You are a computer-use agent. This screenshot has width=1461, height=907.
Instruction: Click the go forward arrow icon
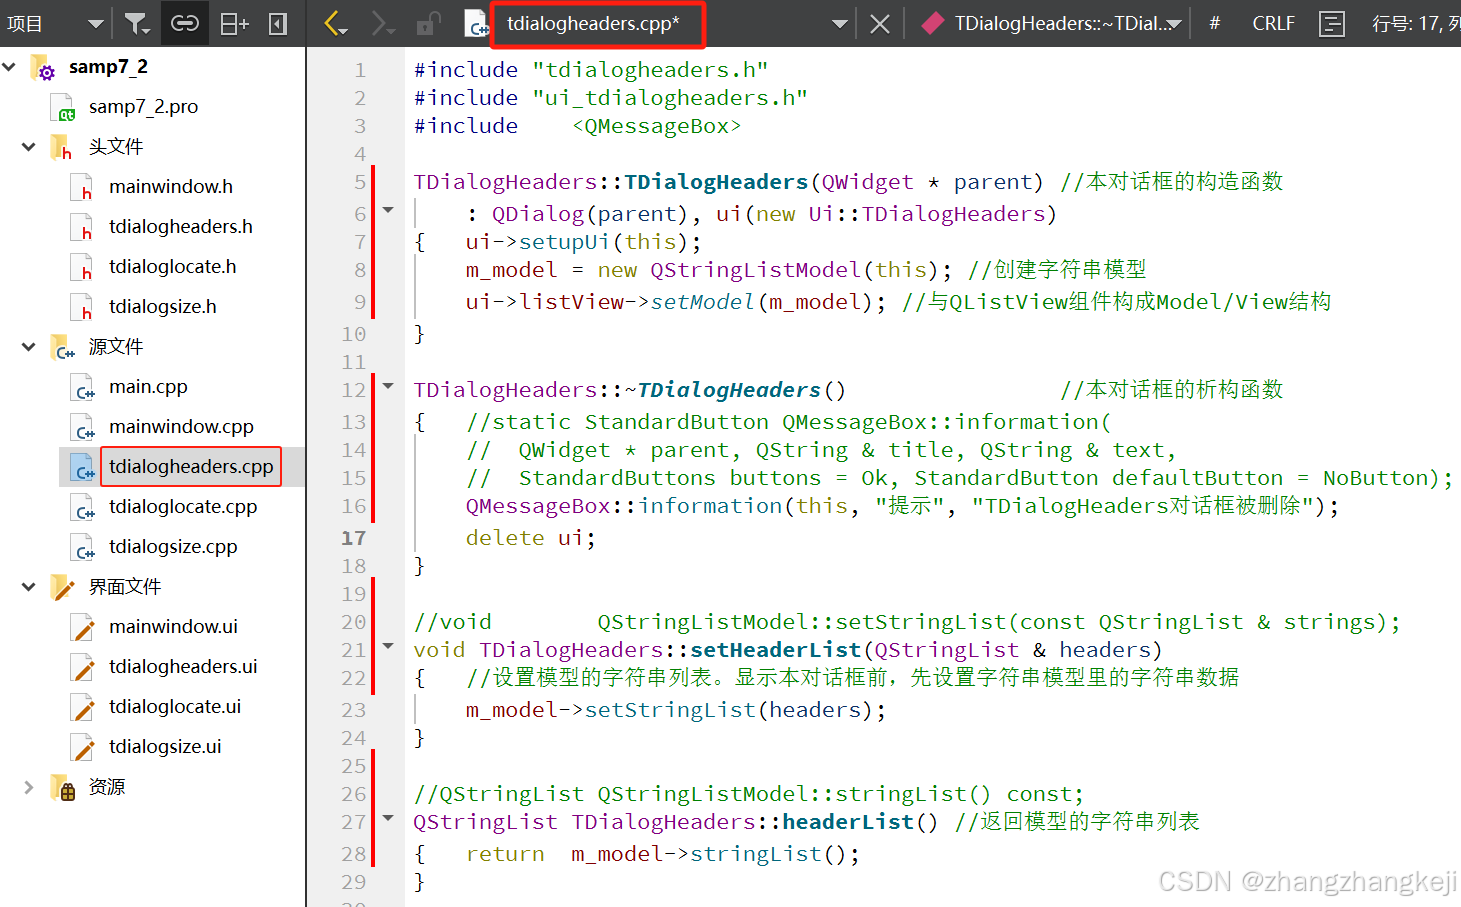coord(383,23)
